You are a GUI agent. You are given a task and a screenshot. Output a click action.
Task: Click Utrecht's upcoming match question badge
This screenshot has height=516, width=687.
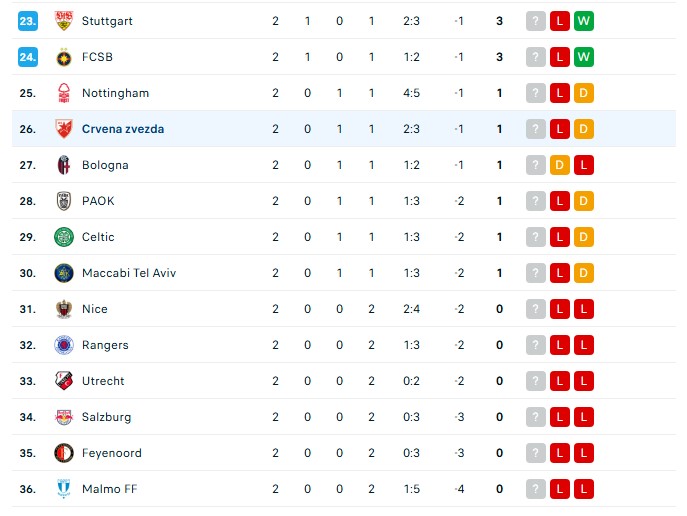(536, 381)
